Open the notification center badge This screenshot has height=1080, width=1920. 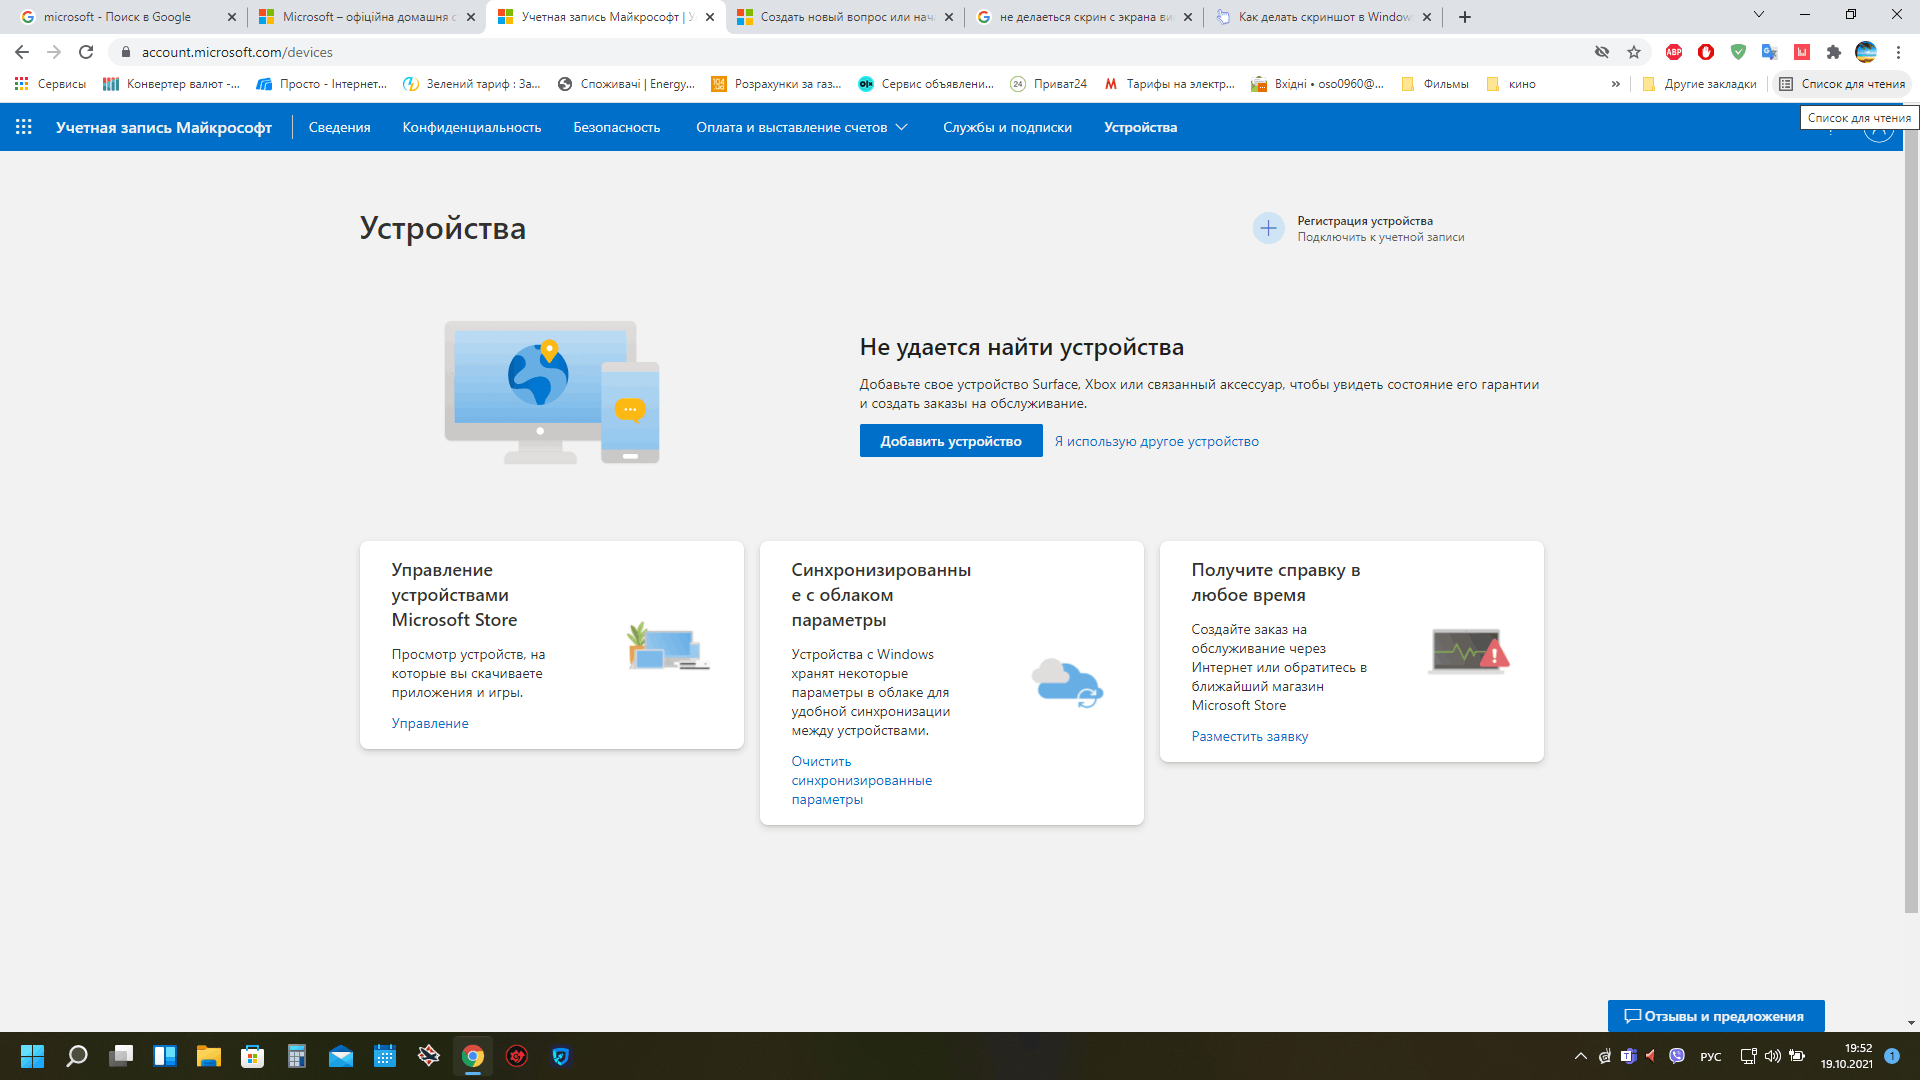pos(1892,1056)
